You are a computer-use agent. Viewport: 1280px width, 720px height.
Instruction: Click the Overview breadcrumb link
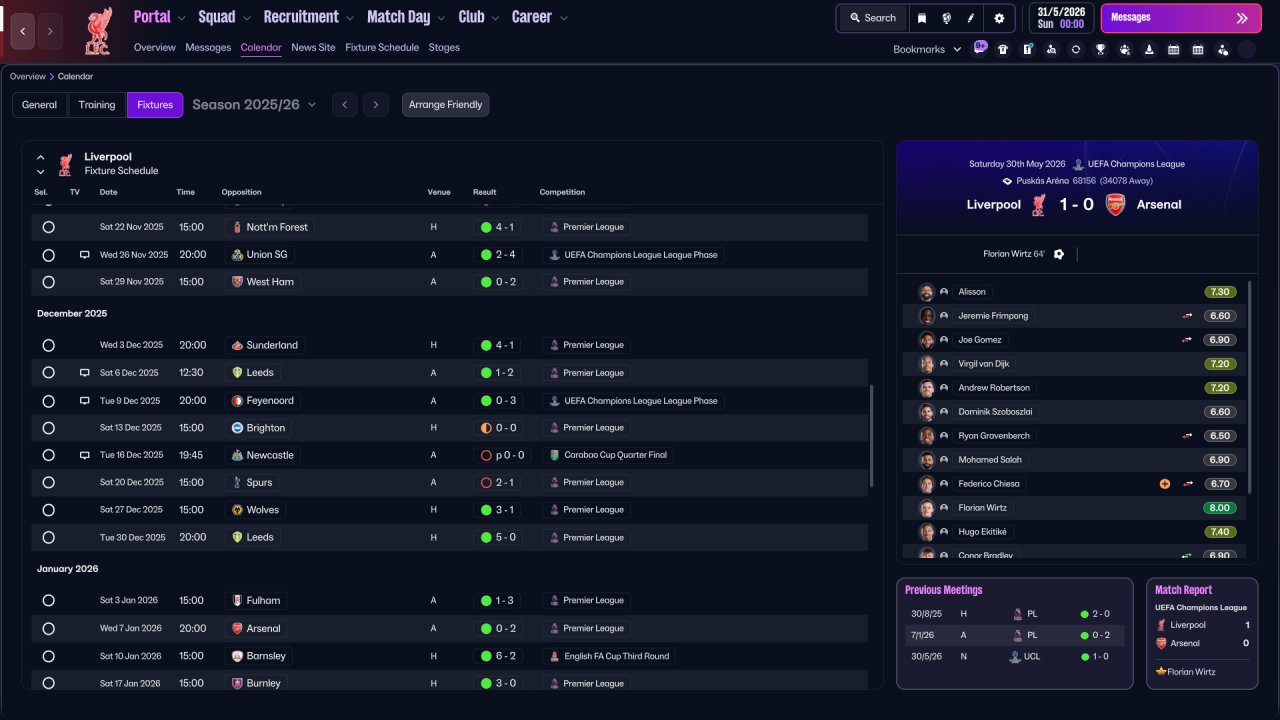pos(28,77)
